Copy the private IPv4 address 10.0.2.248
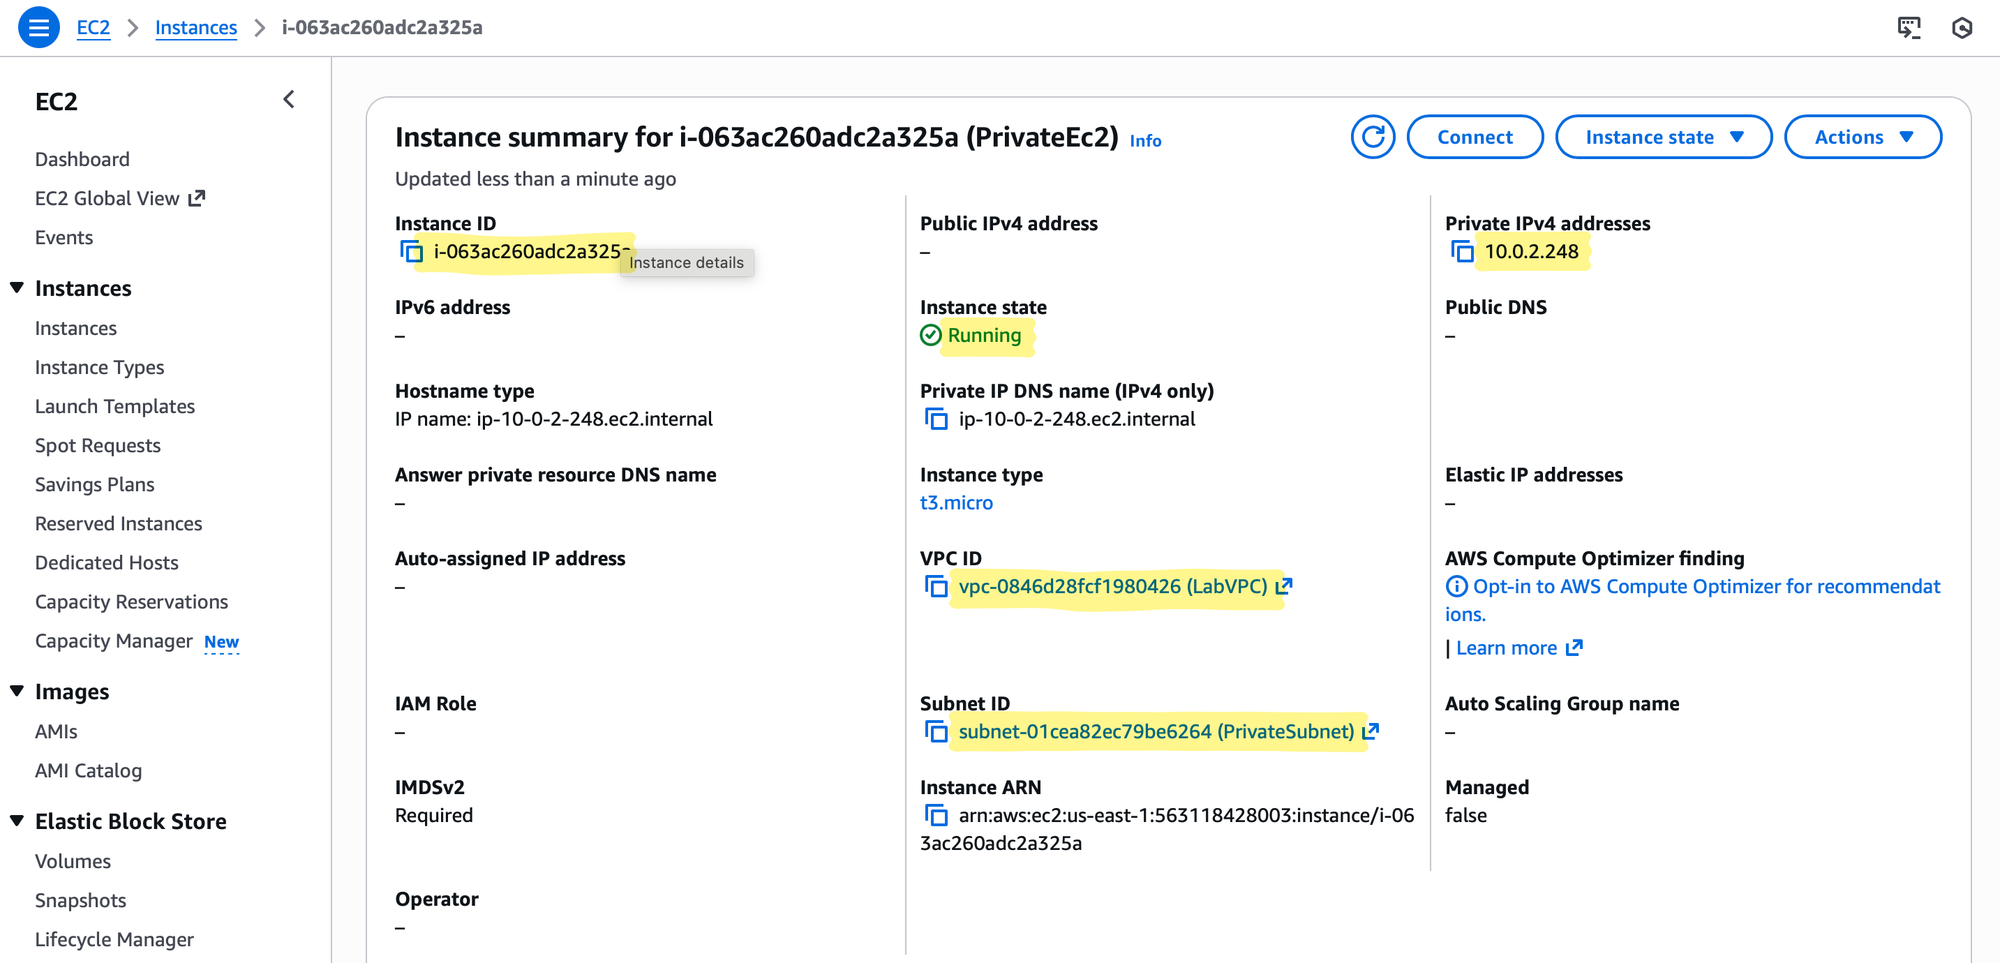Image resolution: width=2000 pixels, height=963 pixels. [x=1462, y=252]
